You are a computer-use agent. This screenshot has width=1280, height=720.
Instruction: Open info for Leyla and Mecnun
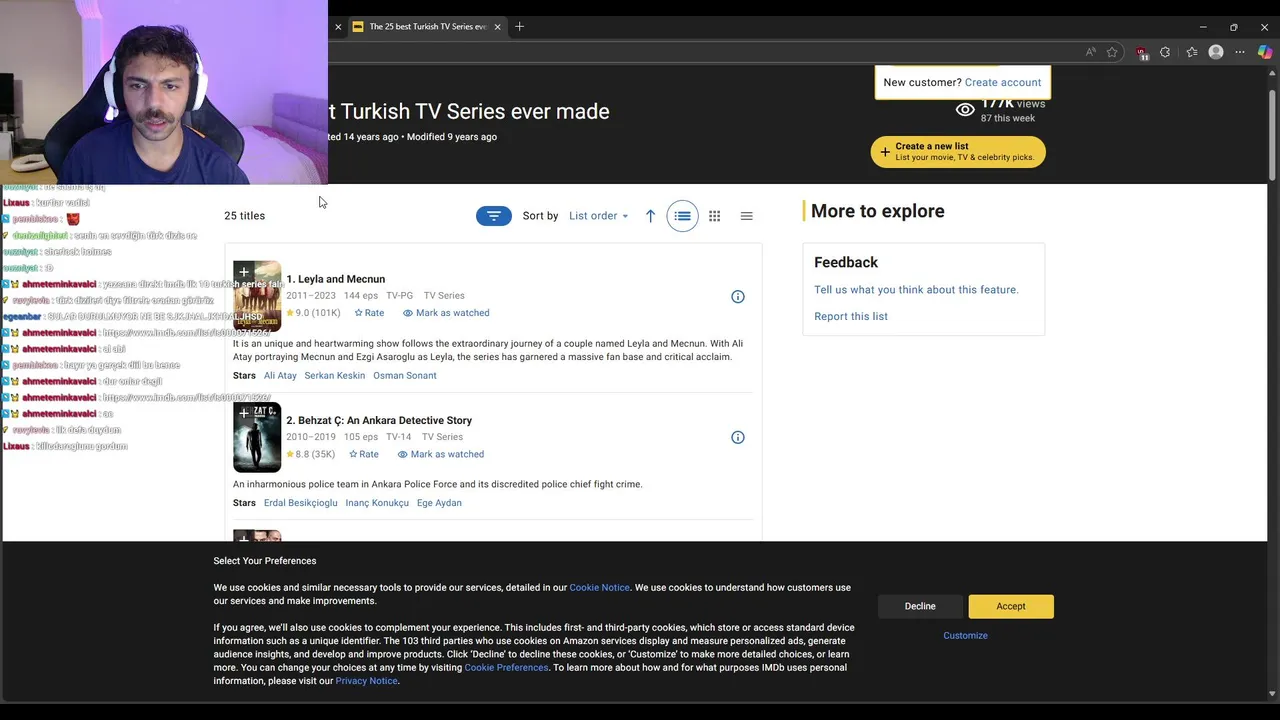click(x=738, y=296)
